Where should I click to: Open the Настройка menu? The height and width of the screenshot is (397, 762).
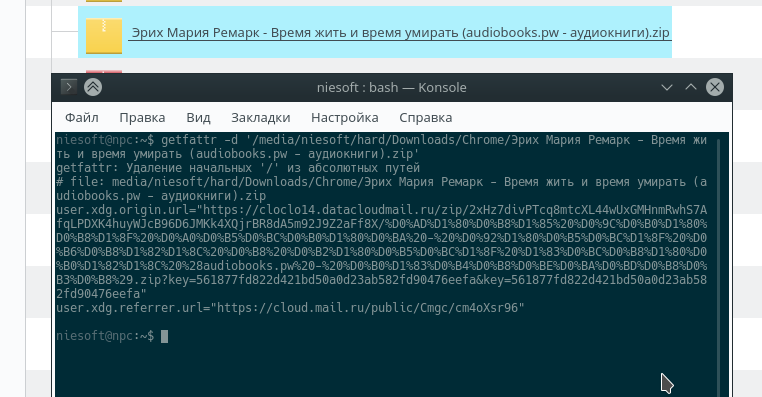(345, 118)
